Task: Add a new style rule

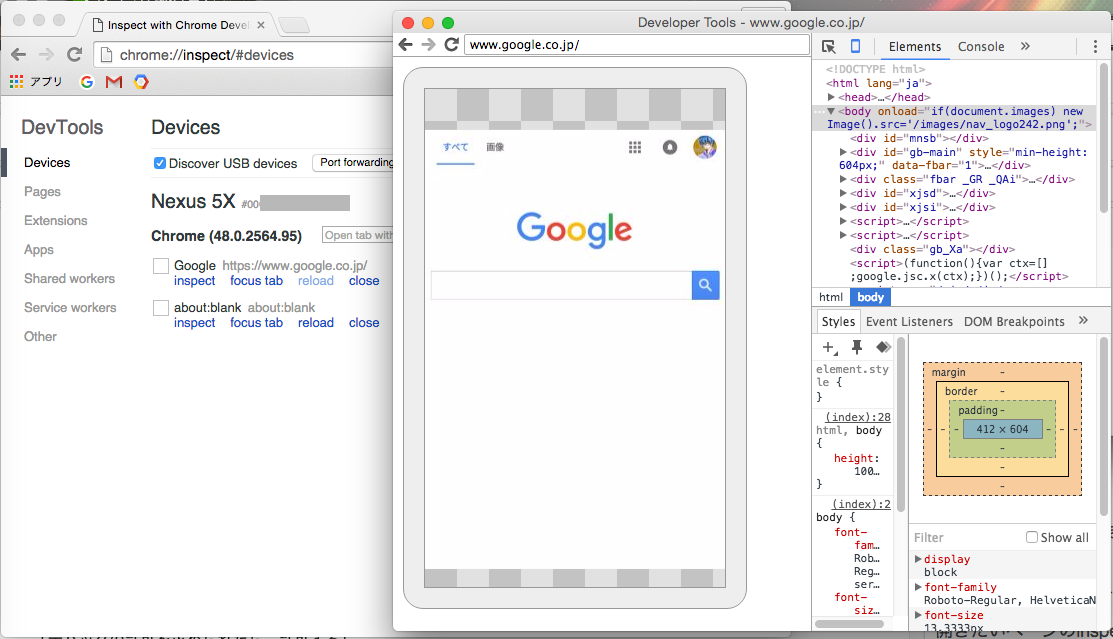Action: 829,347
